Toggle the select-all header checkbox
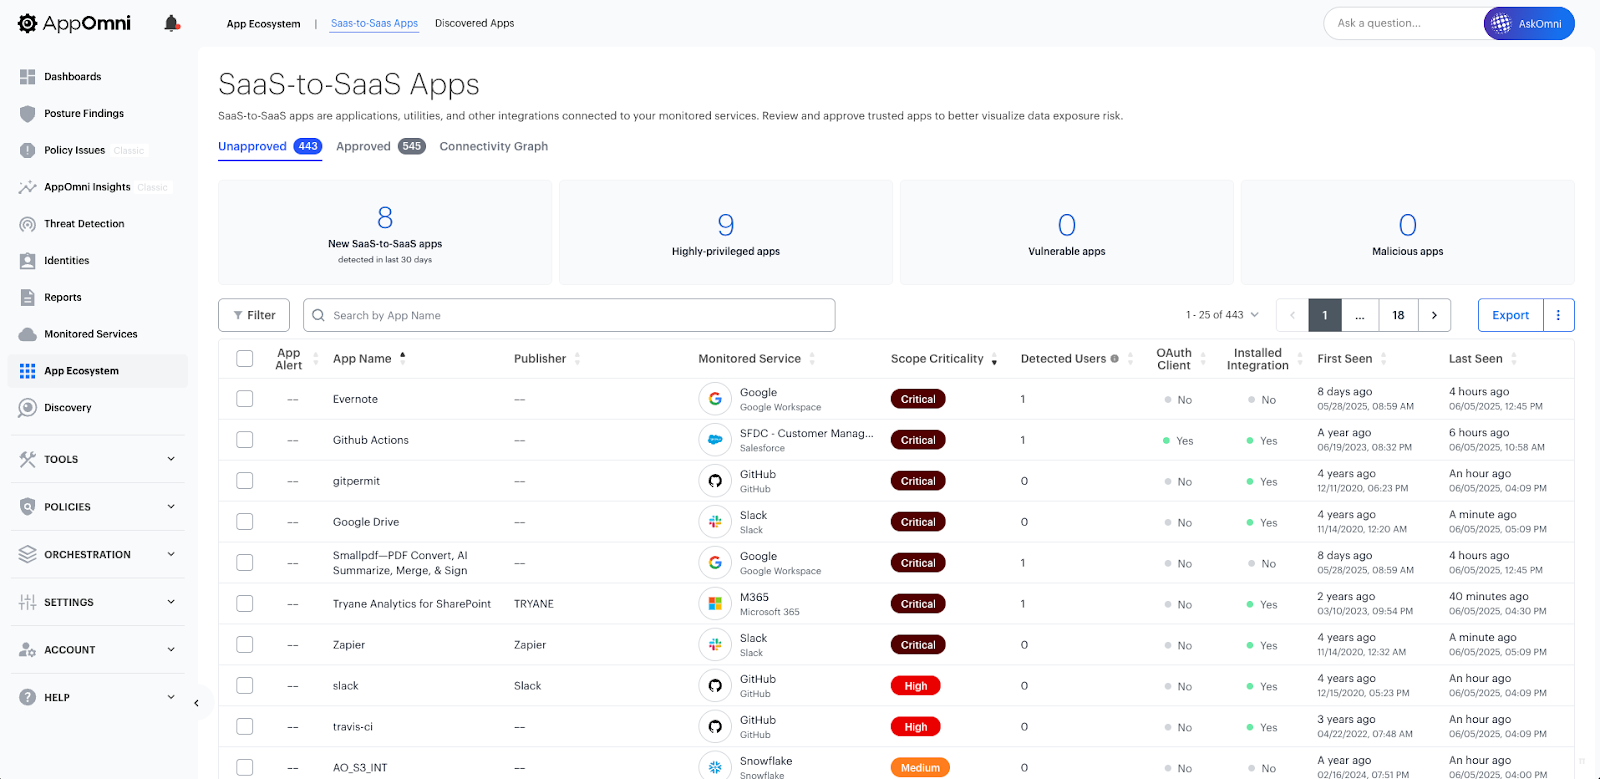Screen dimensions: 1600x779 coord(244,358)
